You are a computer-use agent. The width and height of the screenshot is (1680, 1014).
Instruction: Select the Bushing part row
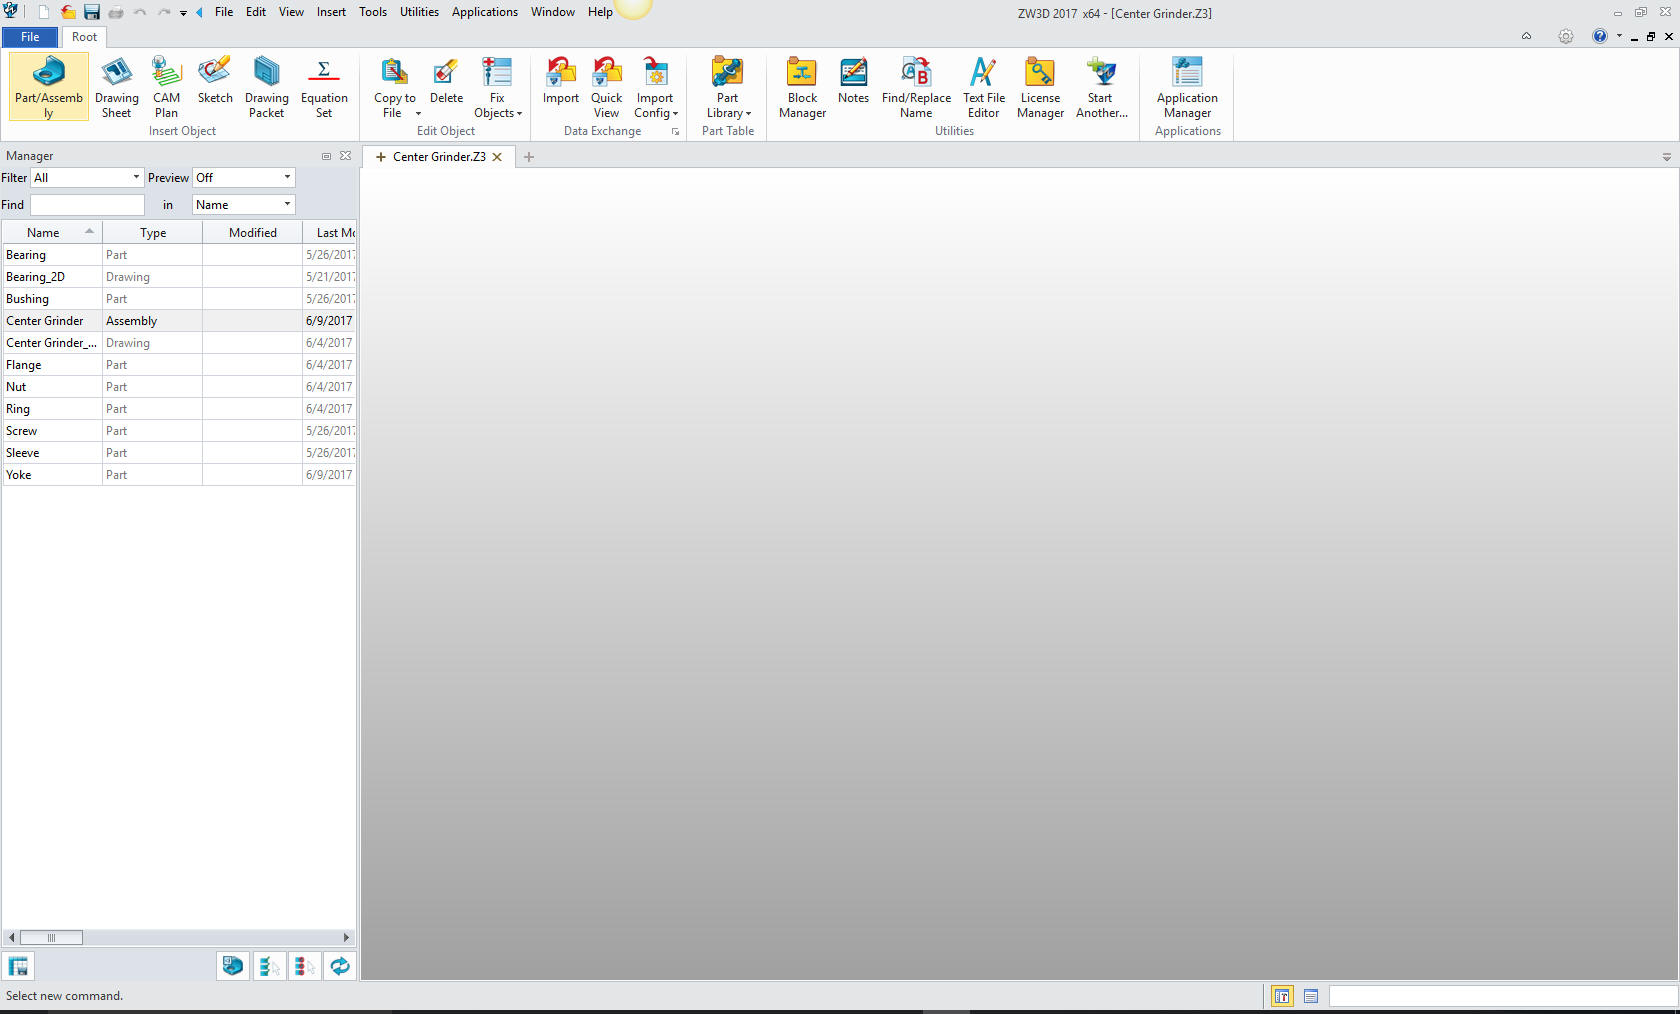tap(179, 299)
